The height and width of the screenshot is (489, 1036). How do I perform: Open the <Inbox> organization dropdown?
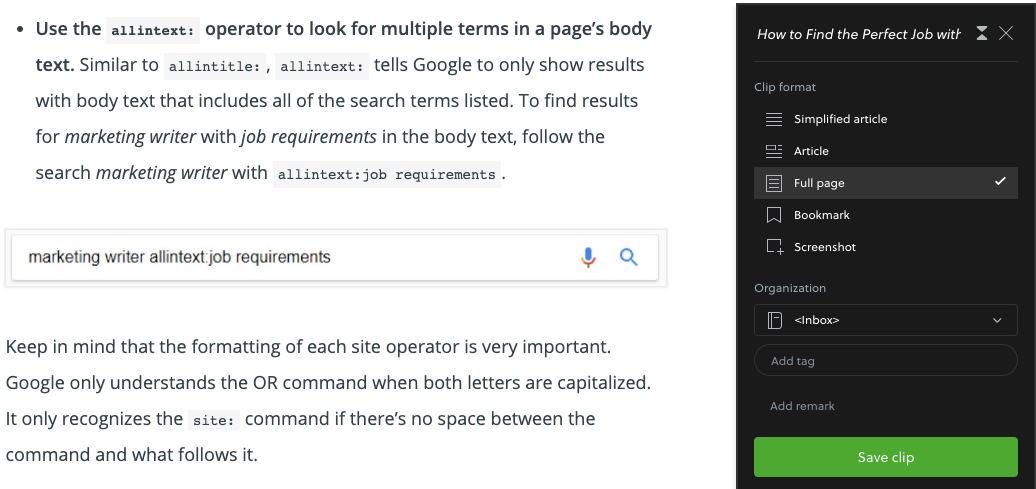[x=885, y=320]
